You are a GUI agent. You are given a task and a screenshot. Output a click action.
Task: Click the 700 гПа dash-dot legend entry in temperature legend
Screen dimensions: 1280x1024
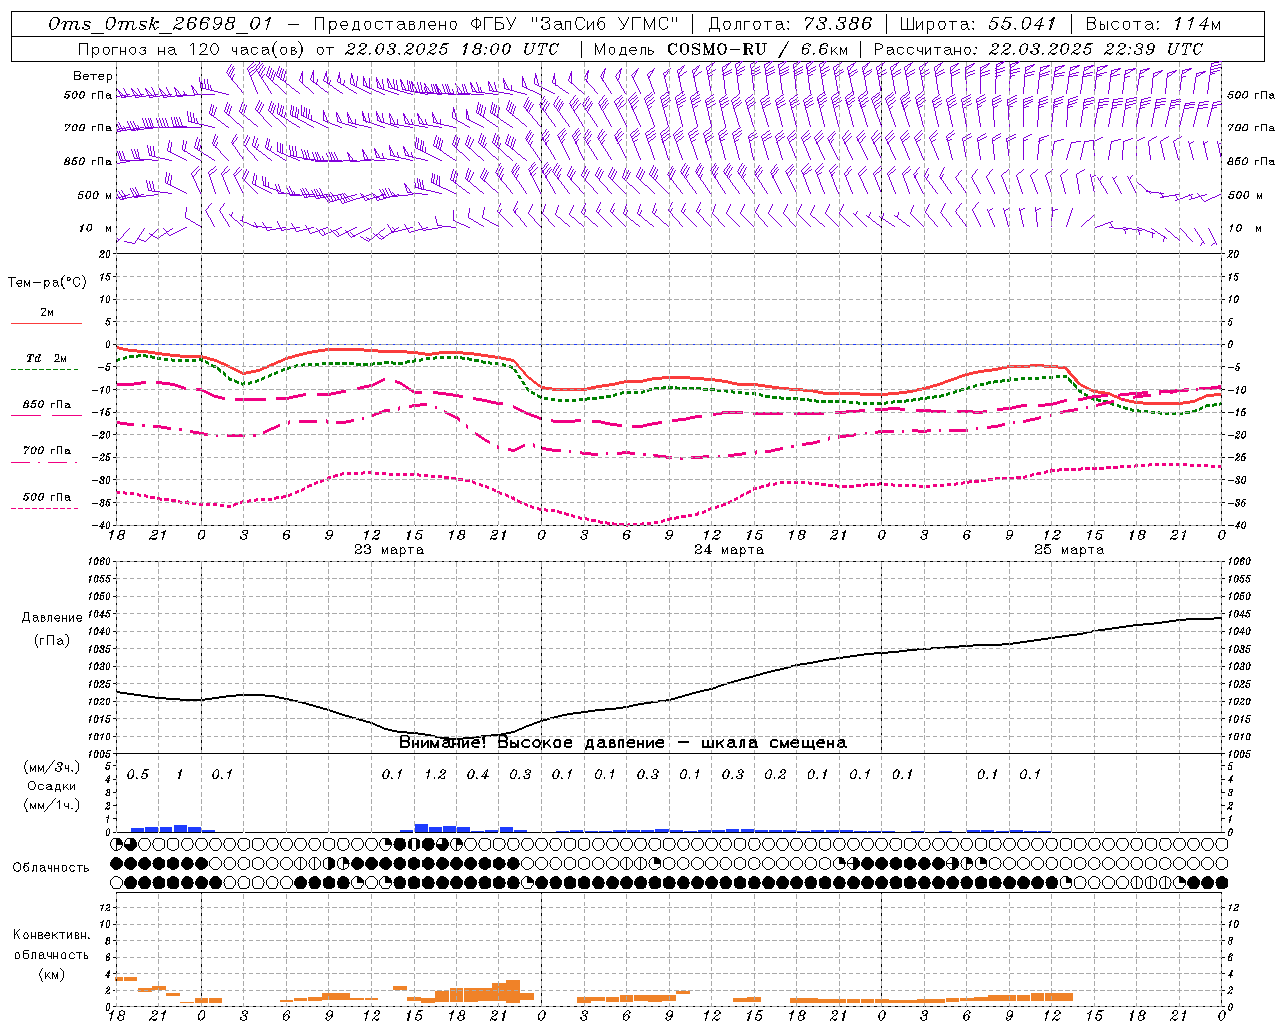coord(47,451)
